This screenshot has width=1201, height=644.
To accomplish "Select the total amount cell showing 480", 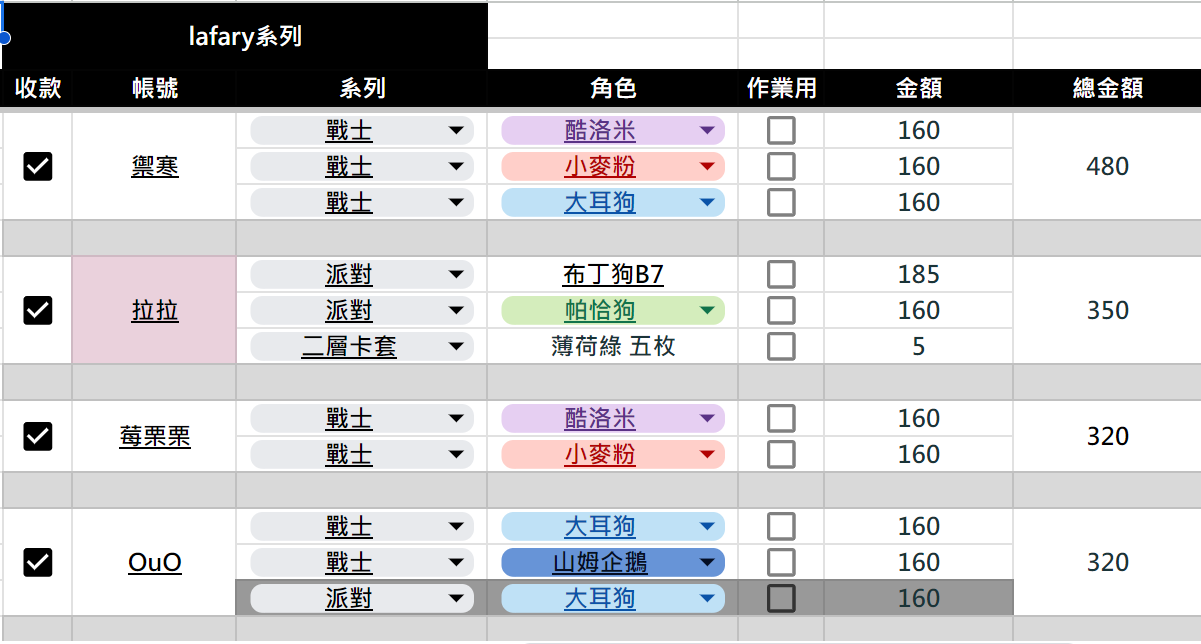I will coord(1107,166).
